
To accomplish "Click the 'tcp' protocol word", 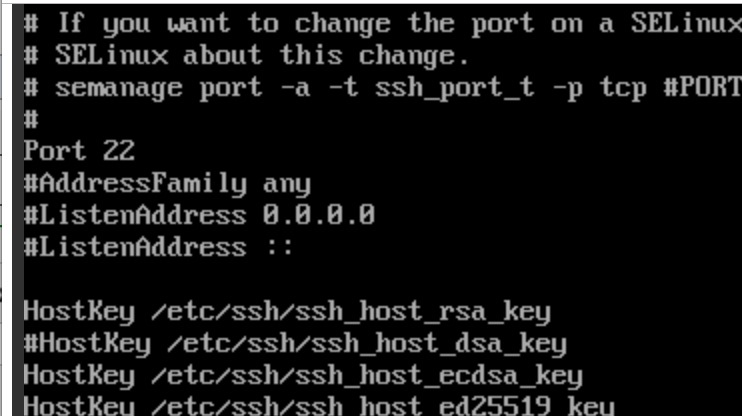I will (623, 89).
